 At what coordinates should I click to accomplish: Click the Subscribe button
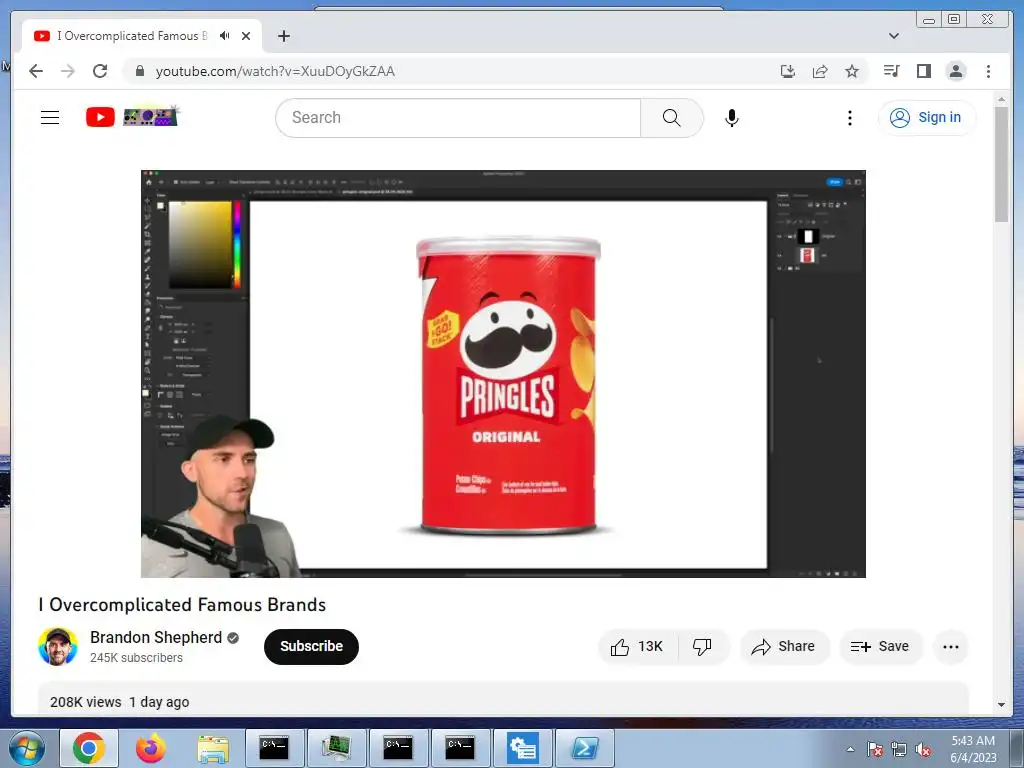pos(312,647)
